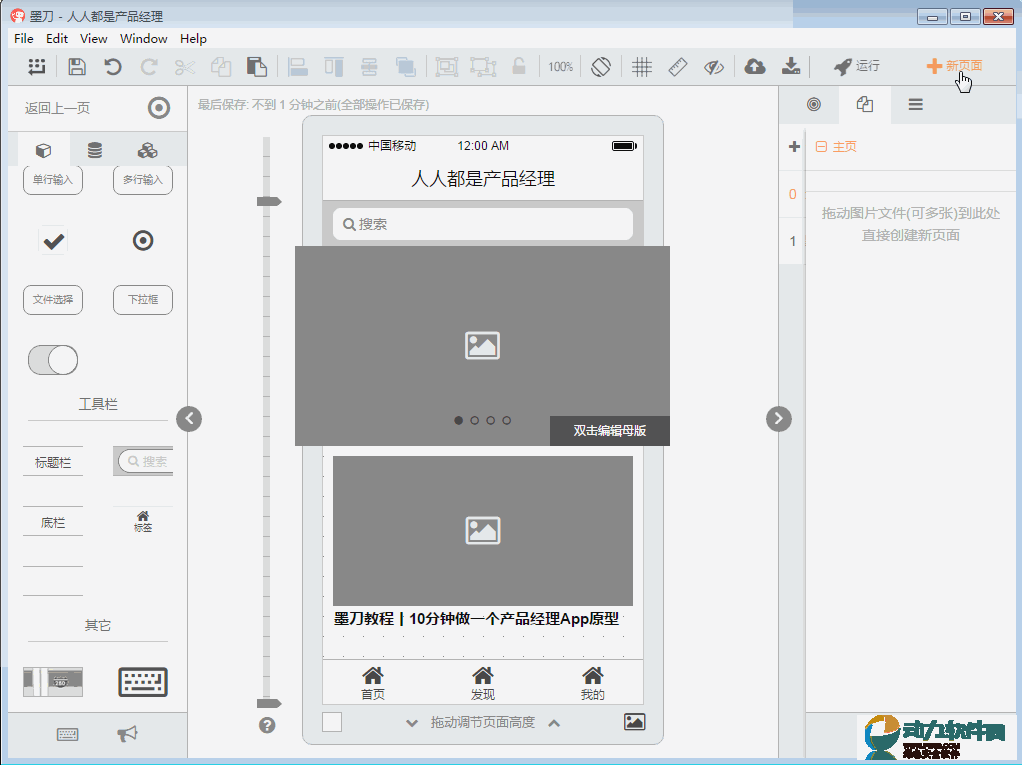This screenshot has width=1022, height=765.
Task: Click the group elements icon
Action: (x=446, y=66)
